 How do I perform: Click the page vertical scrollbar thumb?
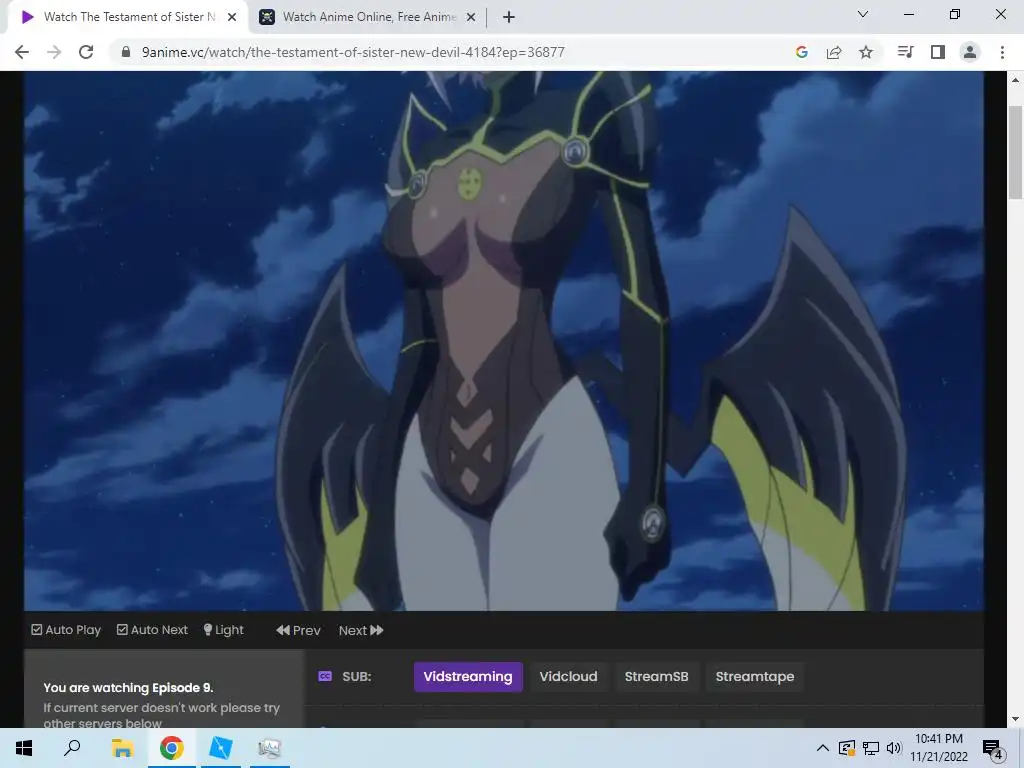pyautogui.click(x=1015, y=152)
